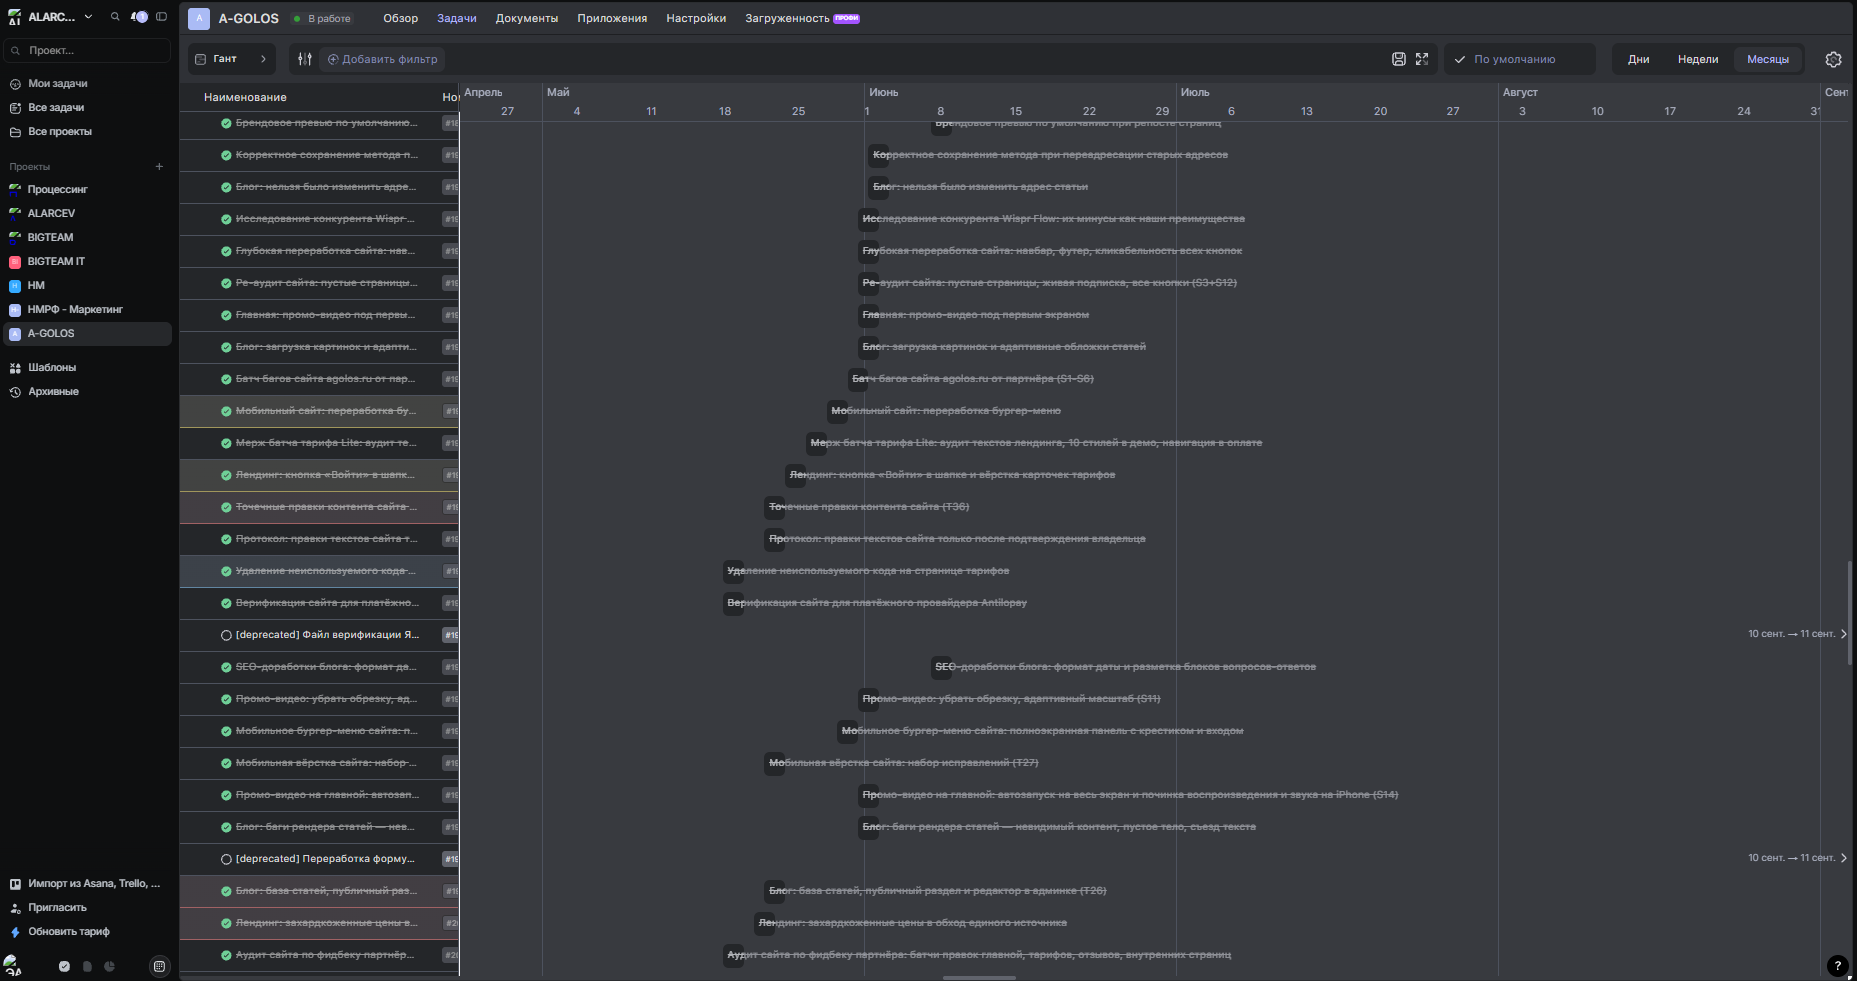Uncheck the completed Верификация сайта task

tap(226, 603)
